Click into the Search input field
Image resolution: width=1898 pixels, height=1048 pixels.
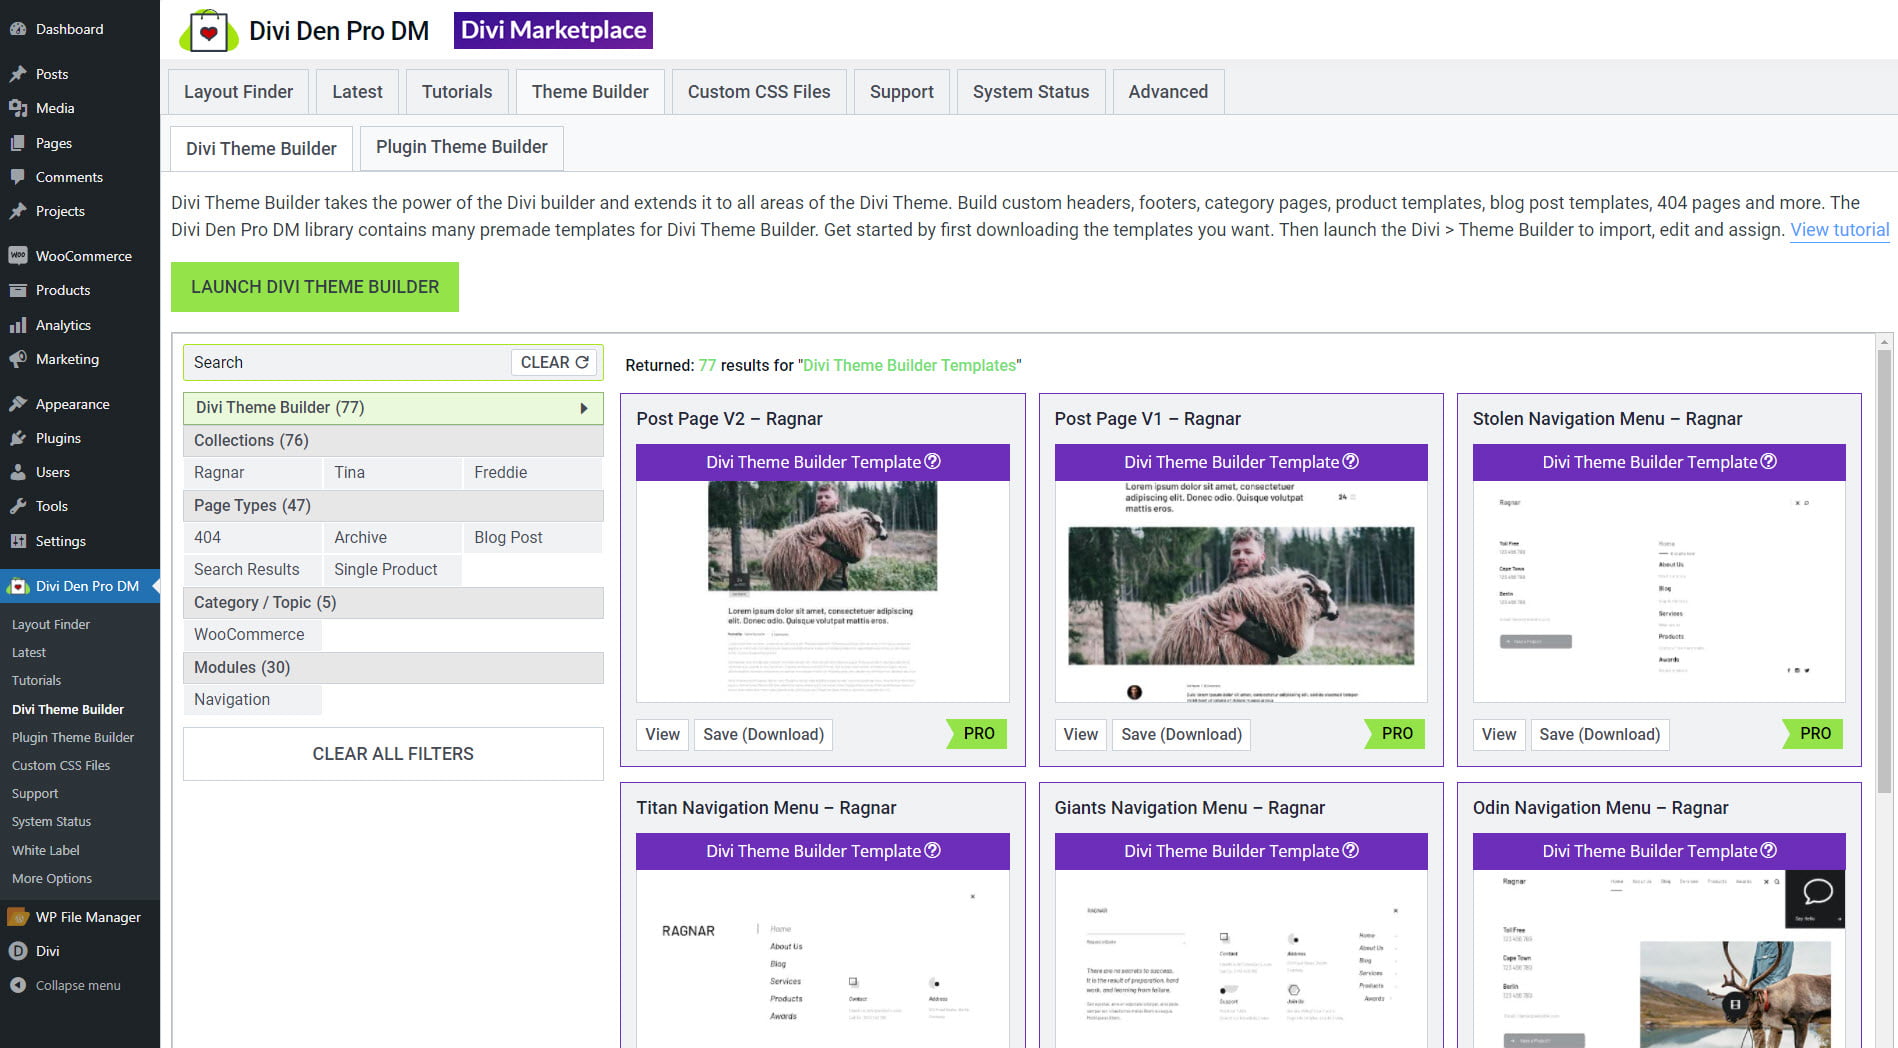[345, 362]
